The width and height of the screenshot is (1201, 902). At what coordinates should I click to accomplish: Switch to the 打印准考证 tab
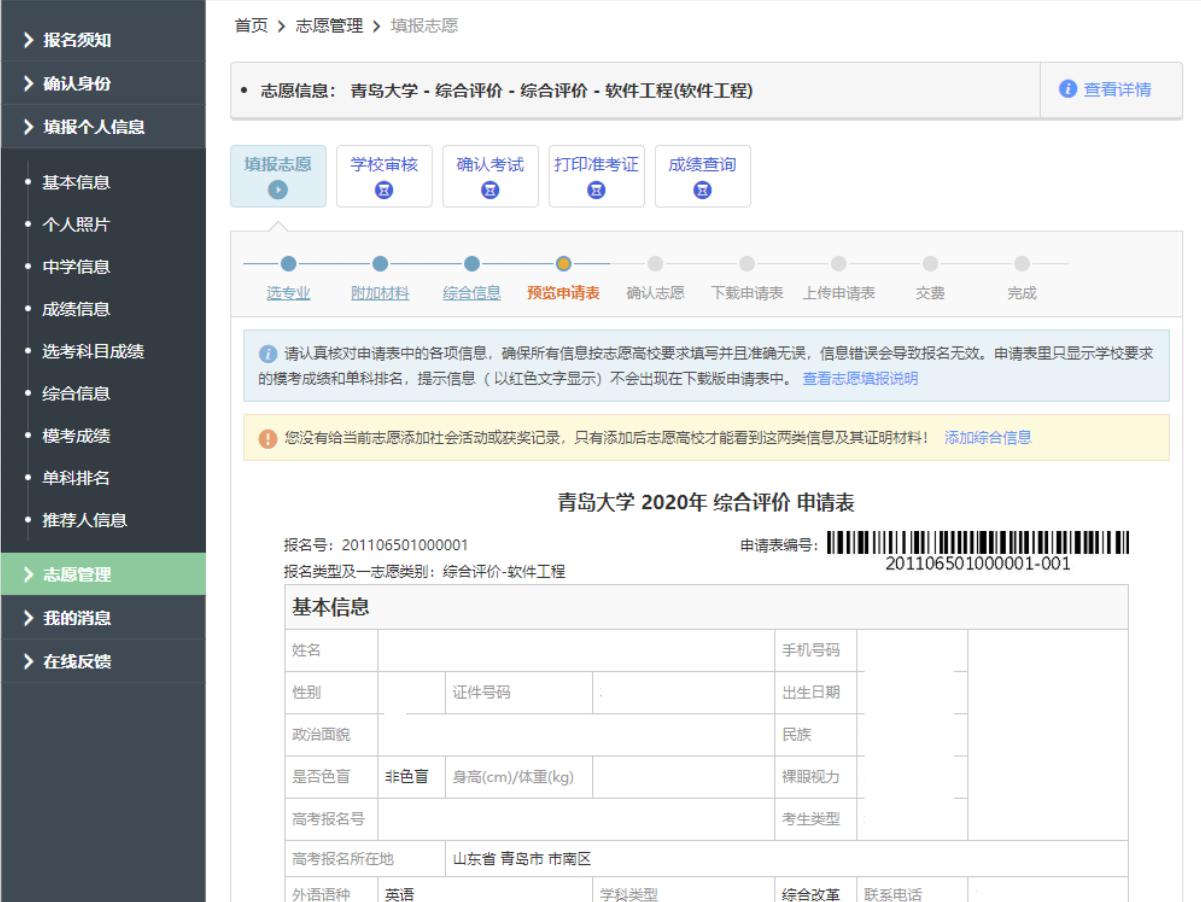(596, 176)
